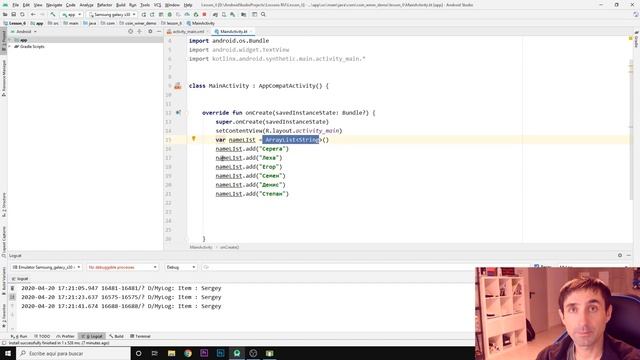The height and width of the screenshot is (360, 640).
Task: Click the override gutter icon at onCreate line
Action: tap(178, 113)
